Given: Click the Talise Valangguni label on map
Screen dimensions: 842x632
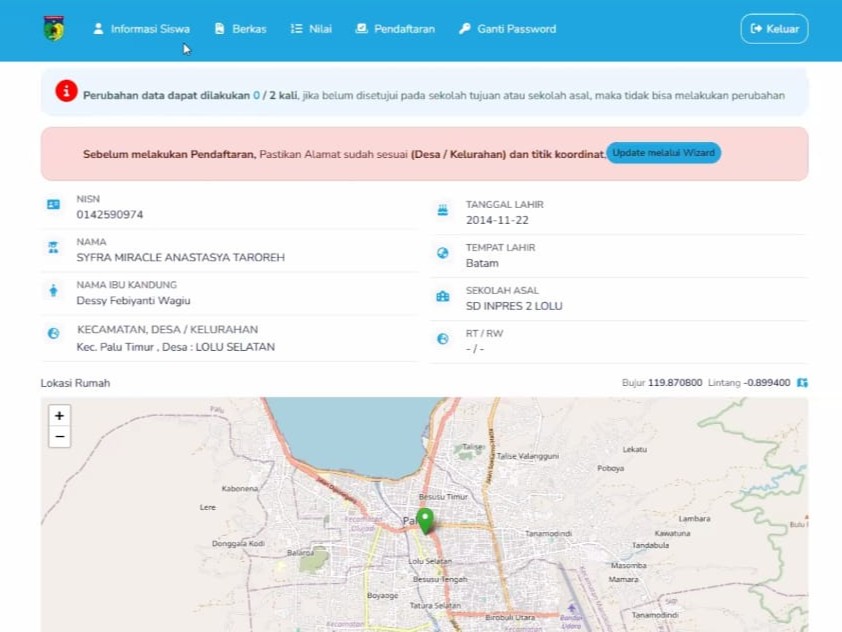Looking at the screenshot, I should point(527,456).
